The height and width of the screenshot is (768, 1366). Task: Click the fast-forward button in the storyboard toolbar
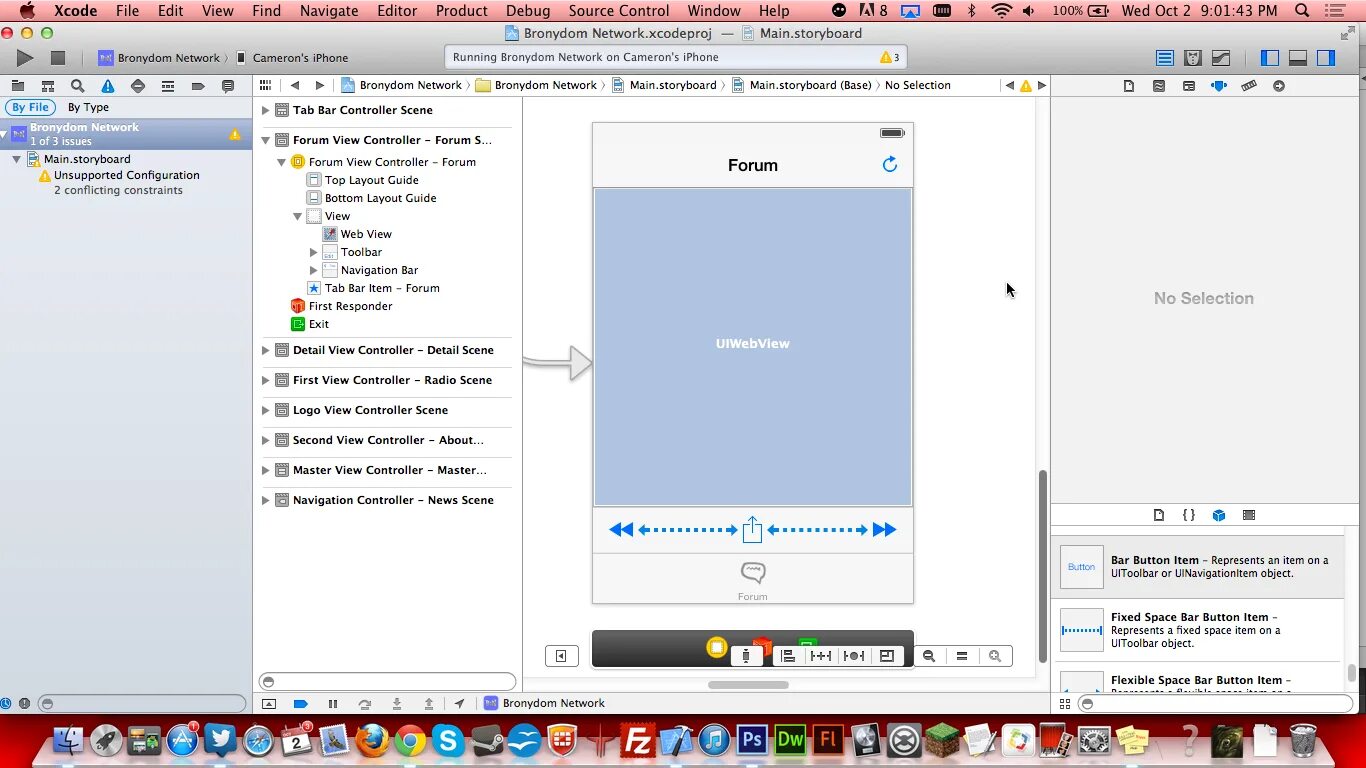(x=885, y=530)
